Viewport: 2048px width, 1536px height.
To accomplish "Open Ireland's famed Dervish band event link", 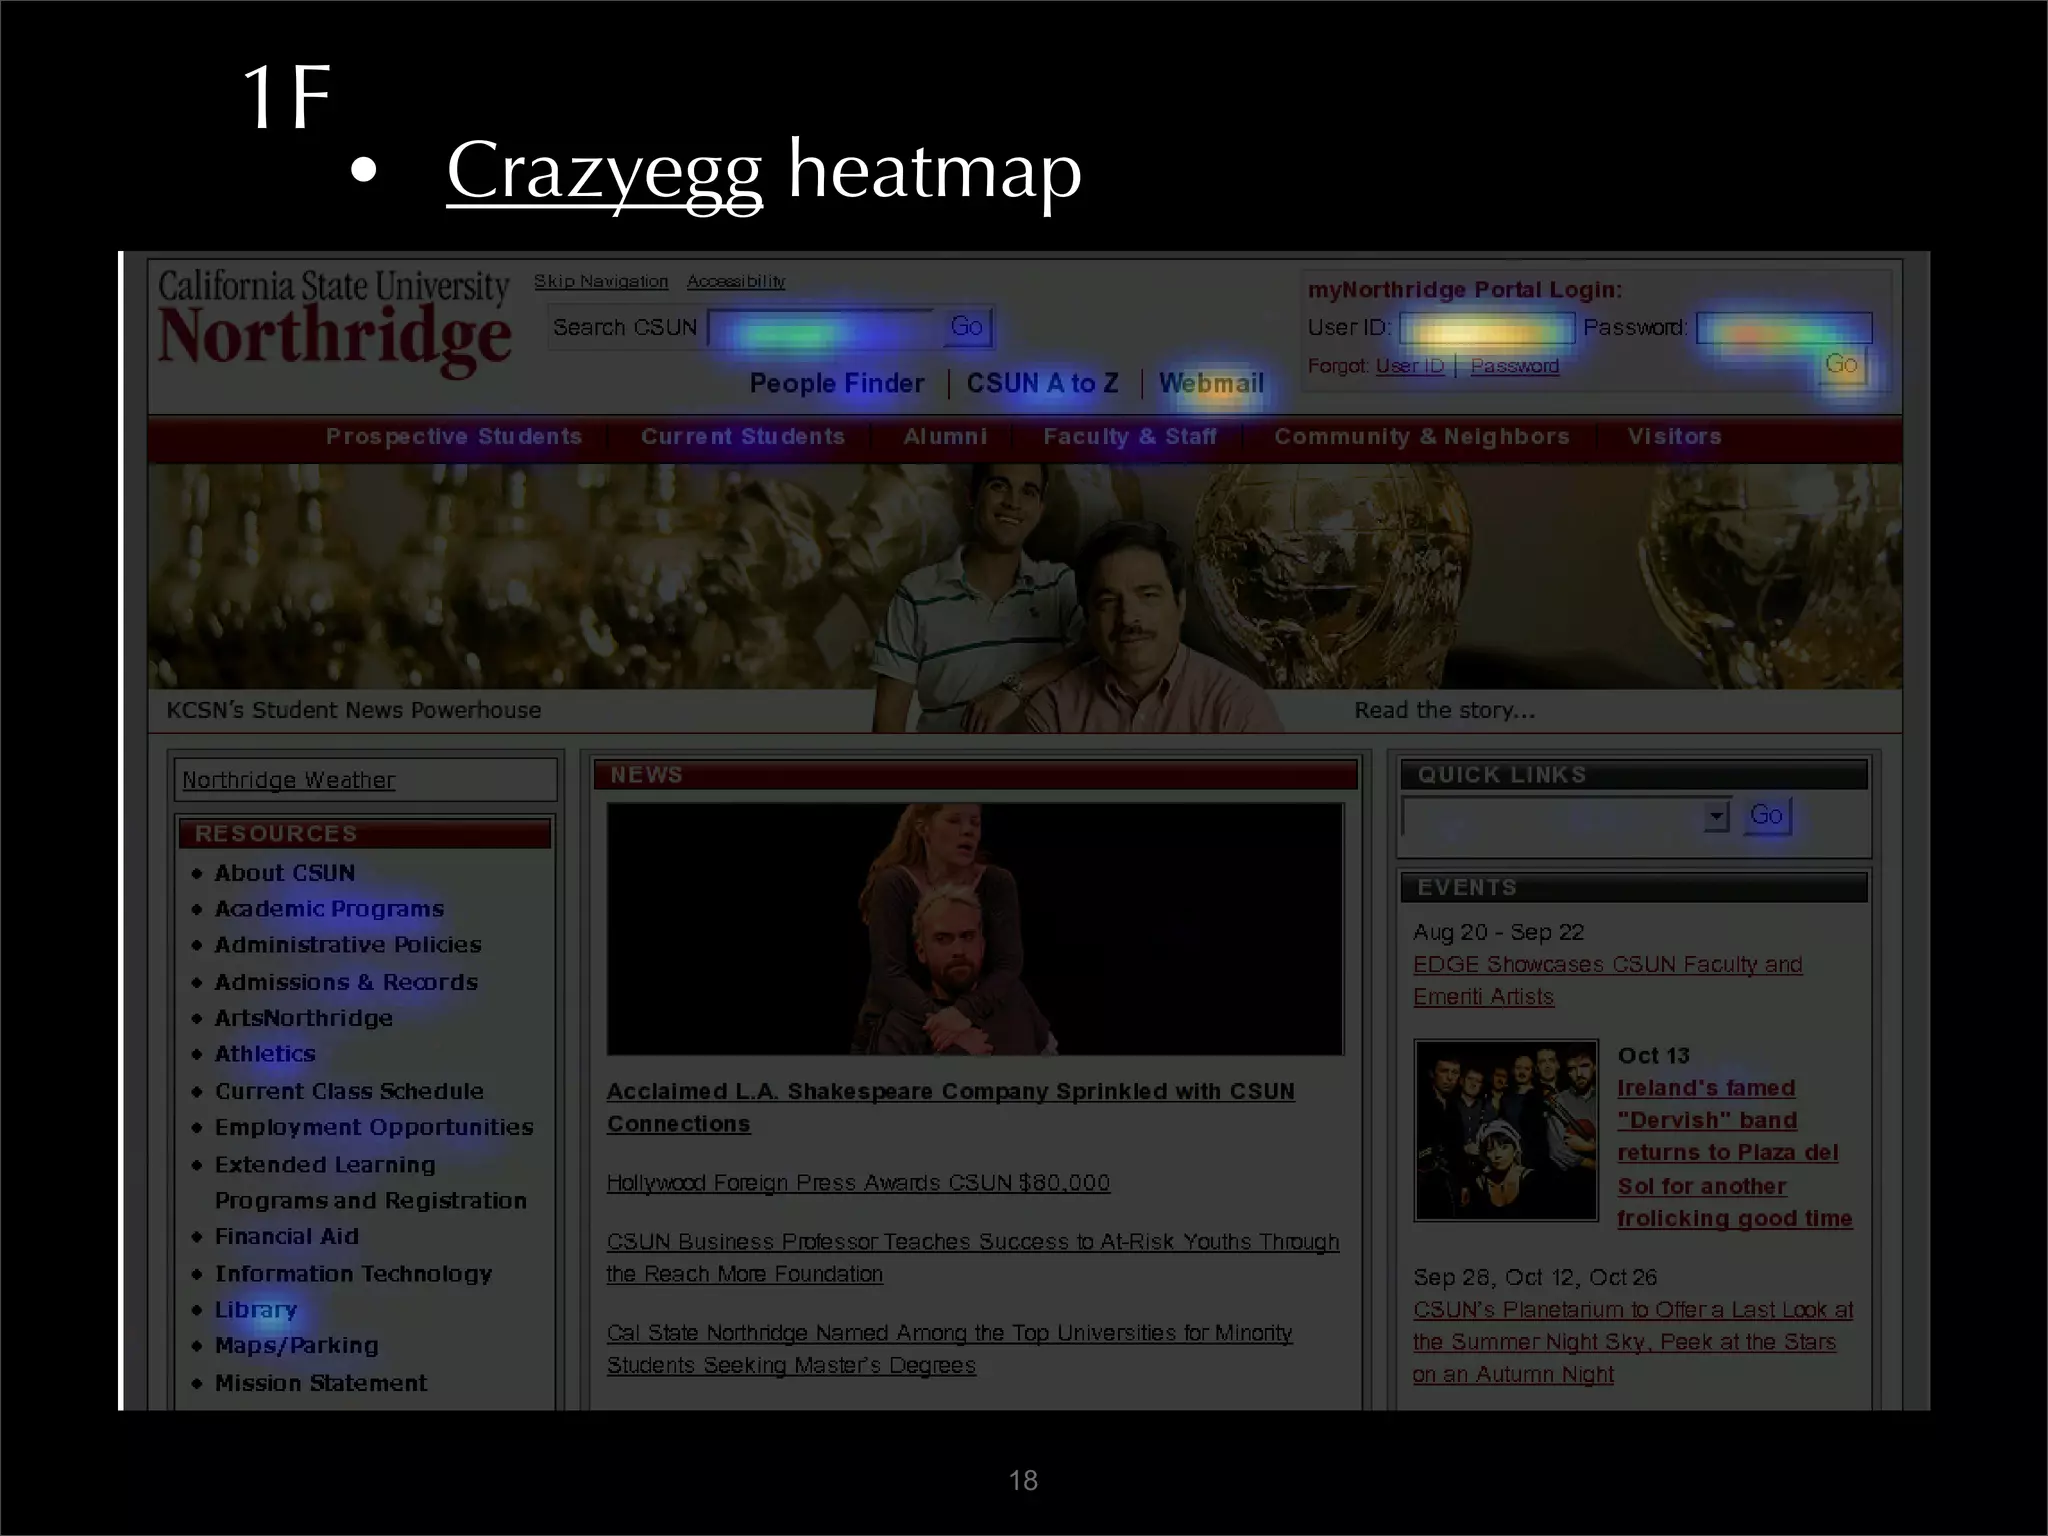I will (x=1735, y=1153).
